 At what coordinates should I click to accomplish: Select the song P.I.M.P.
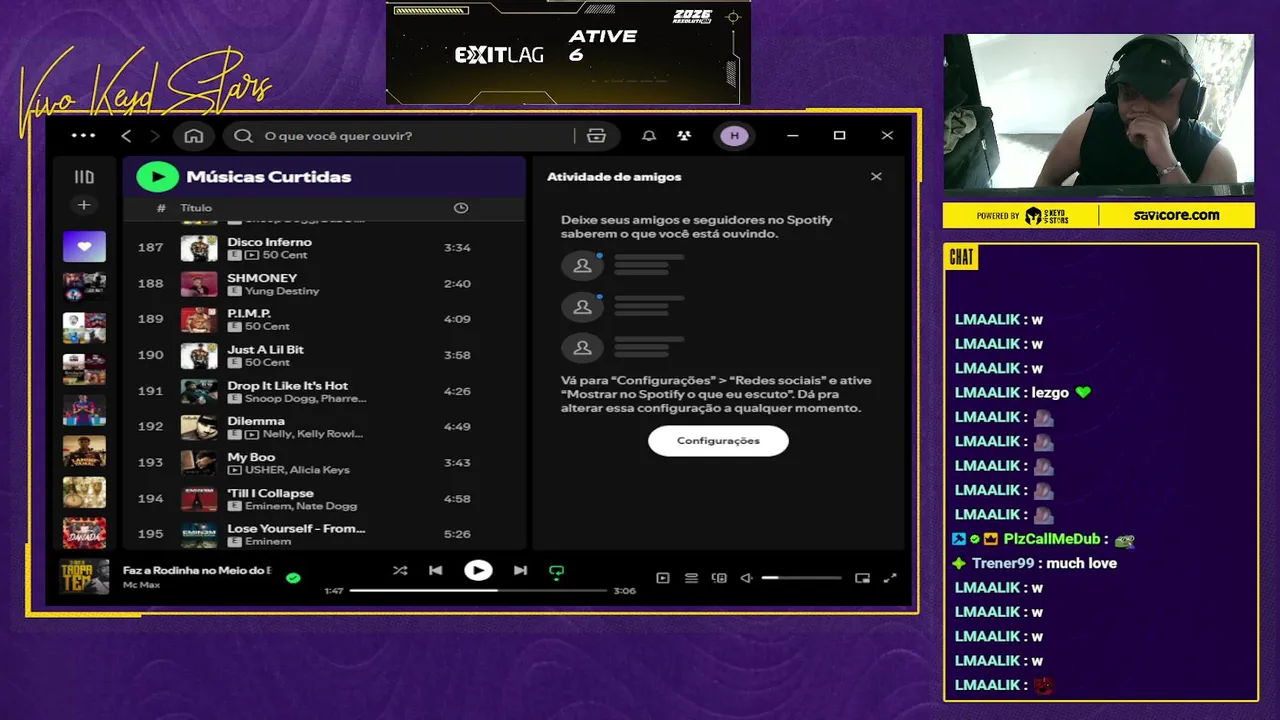(x=249, y=314)
